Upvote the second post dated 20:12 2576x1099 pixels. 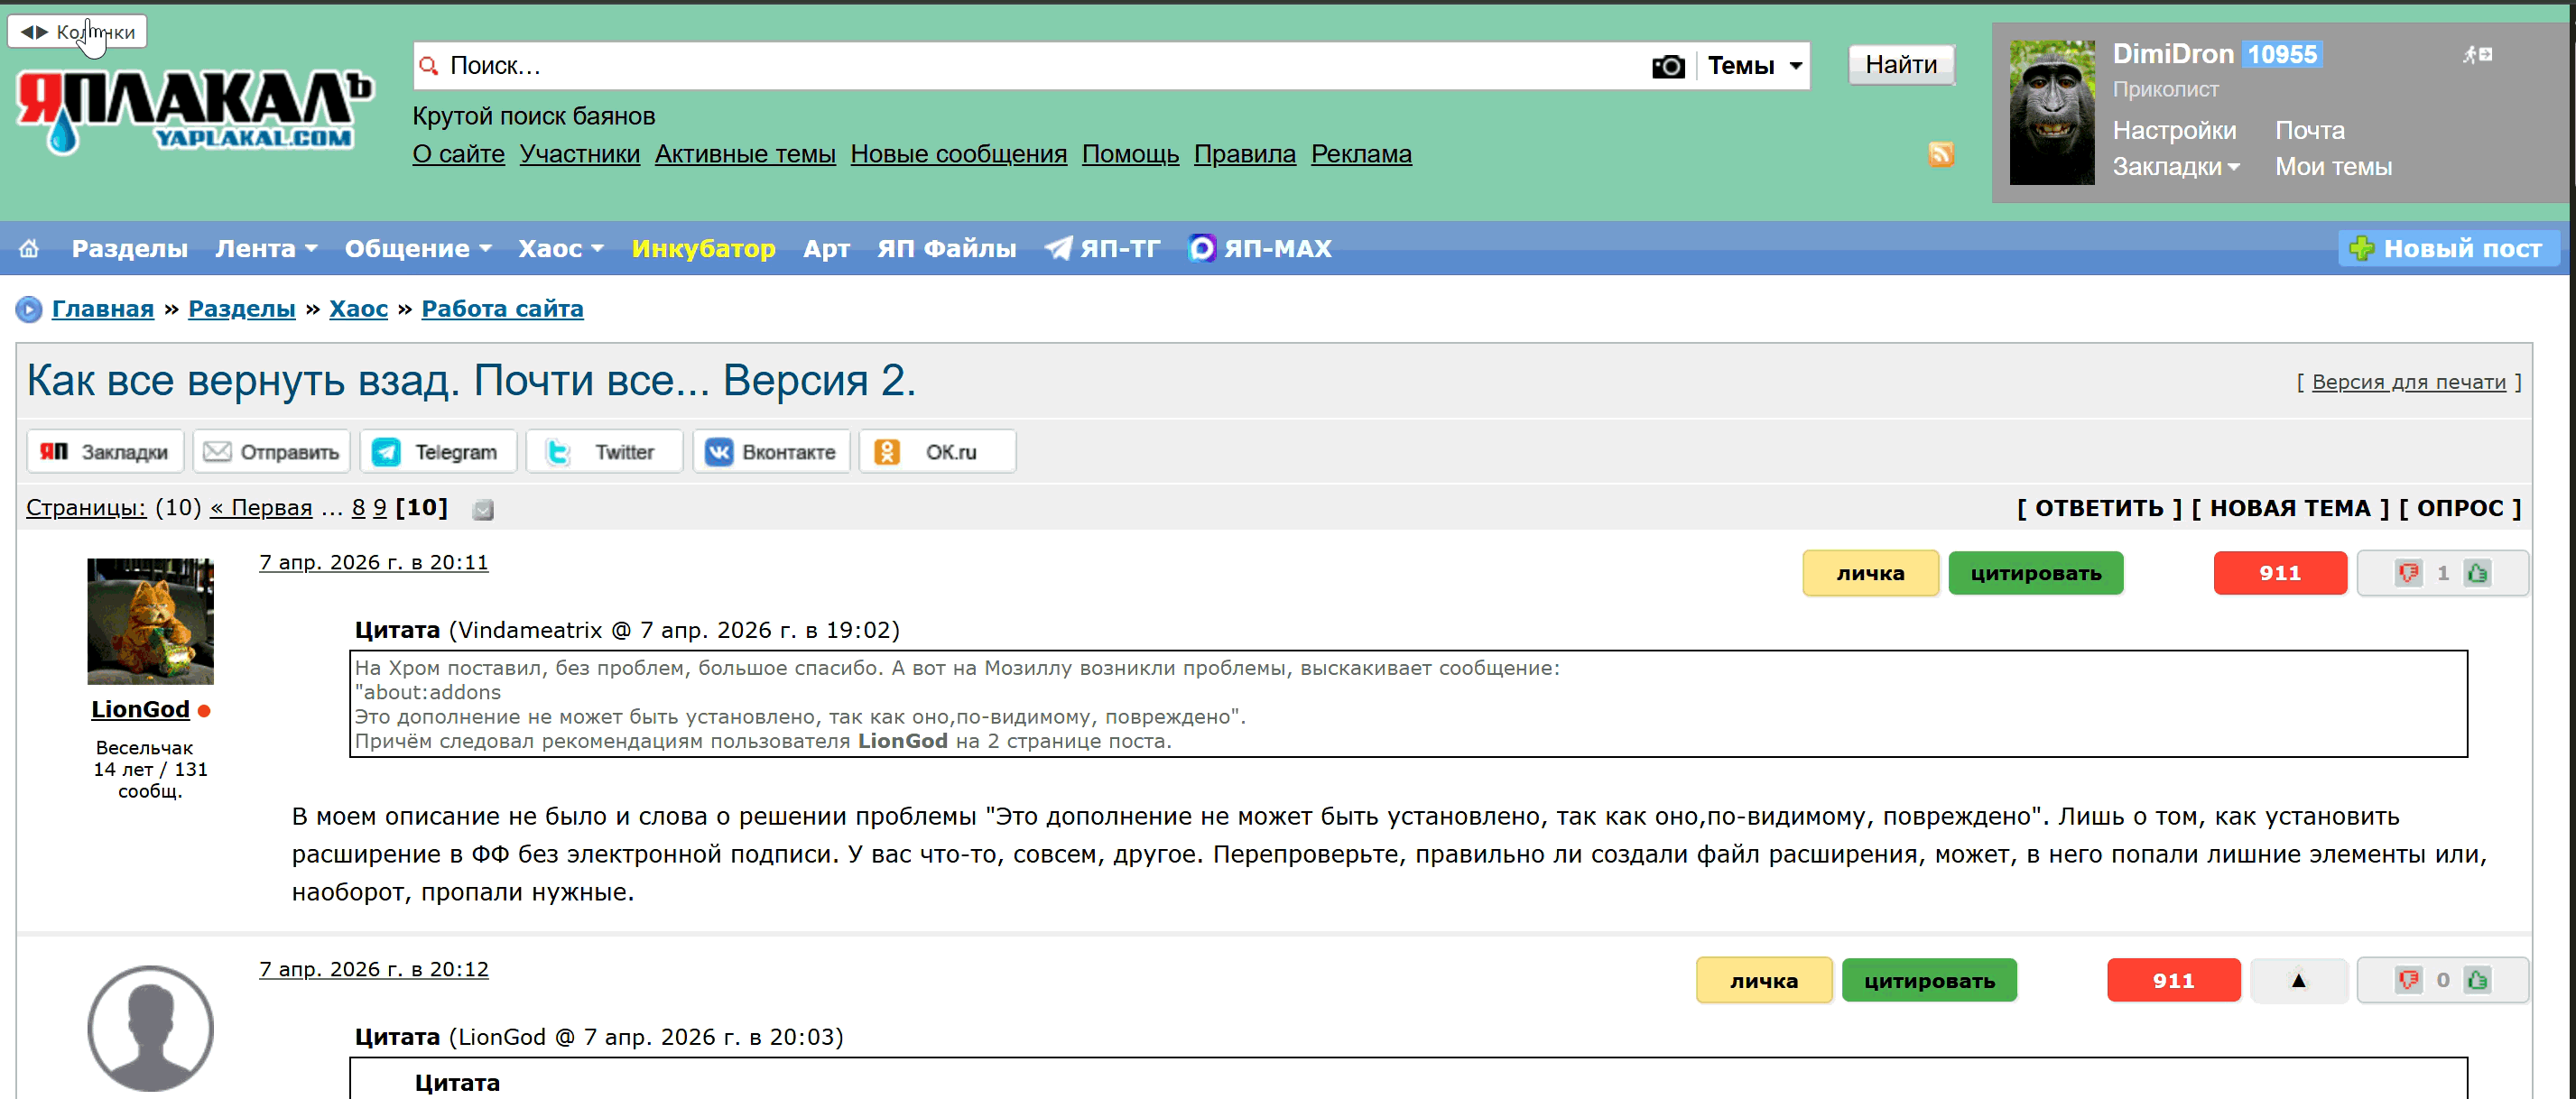tap(2477, 980)
